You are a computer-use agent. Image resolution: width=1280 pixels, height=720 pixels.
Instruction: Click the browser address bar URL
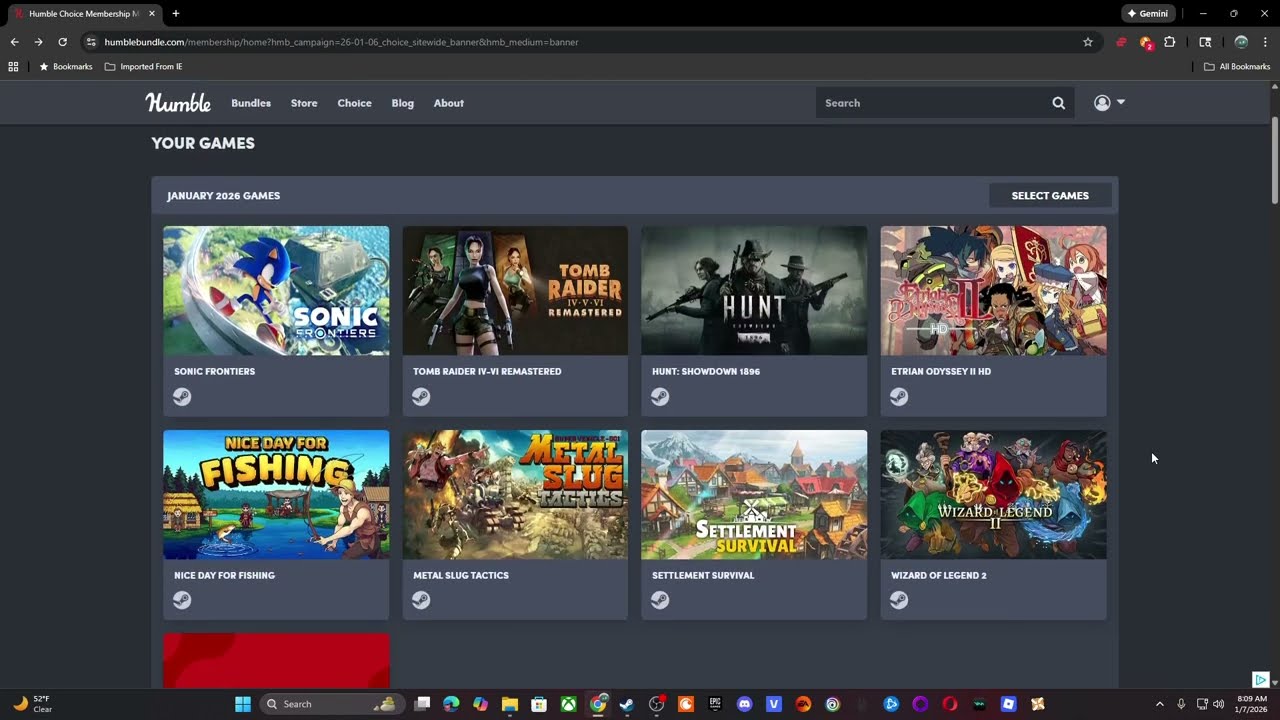click(341, 42)
